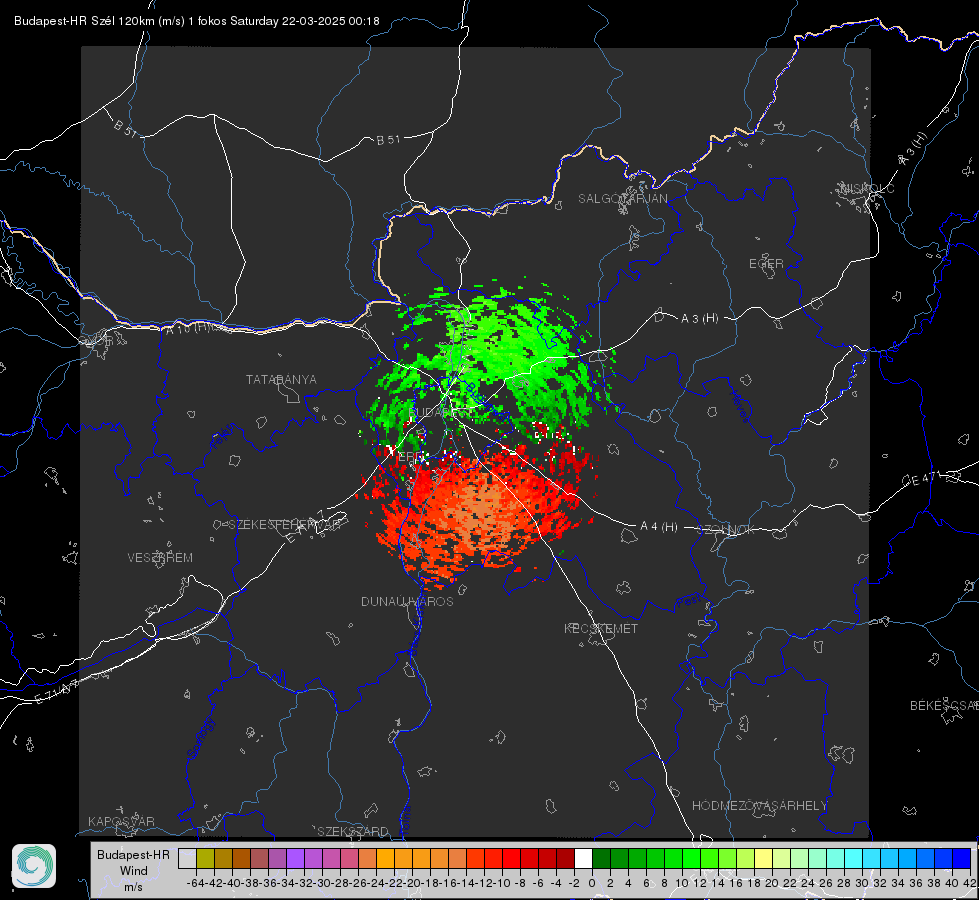The width and height of the screenshot is (979, 900).
Task: Pick the cyan swatch at 28-30 m/s
Action: click(854, 858)
